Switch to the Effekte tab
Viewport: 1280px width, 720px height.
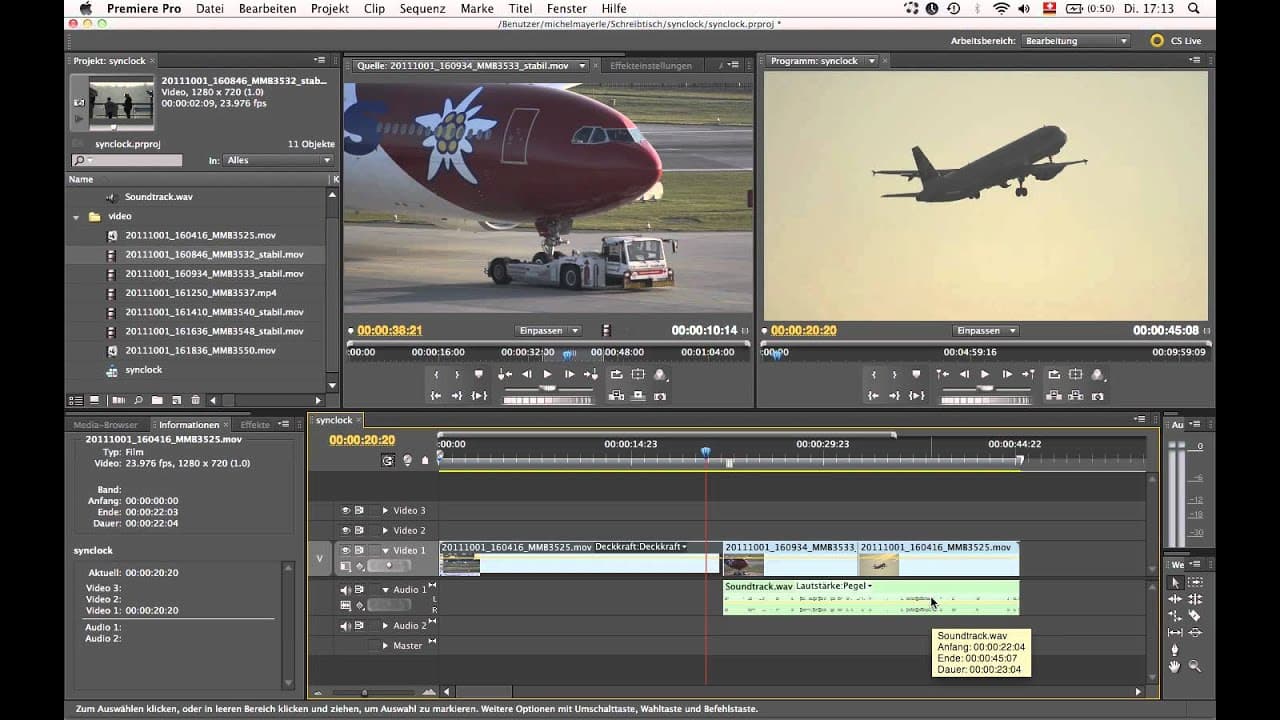[255, 425]
